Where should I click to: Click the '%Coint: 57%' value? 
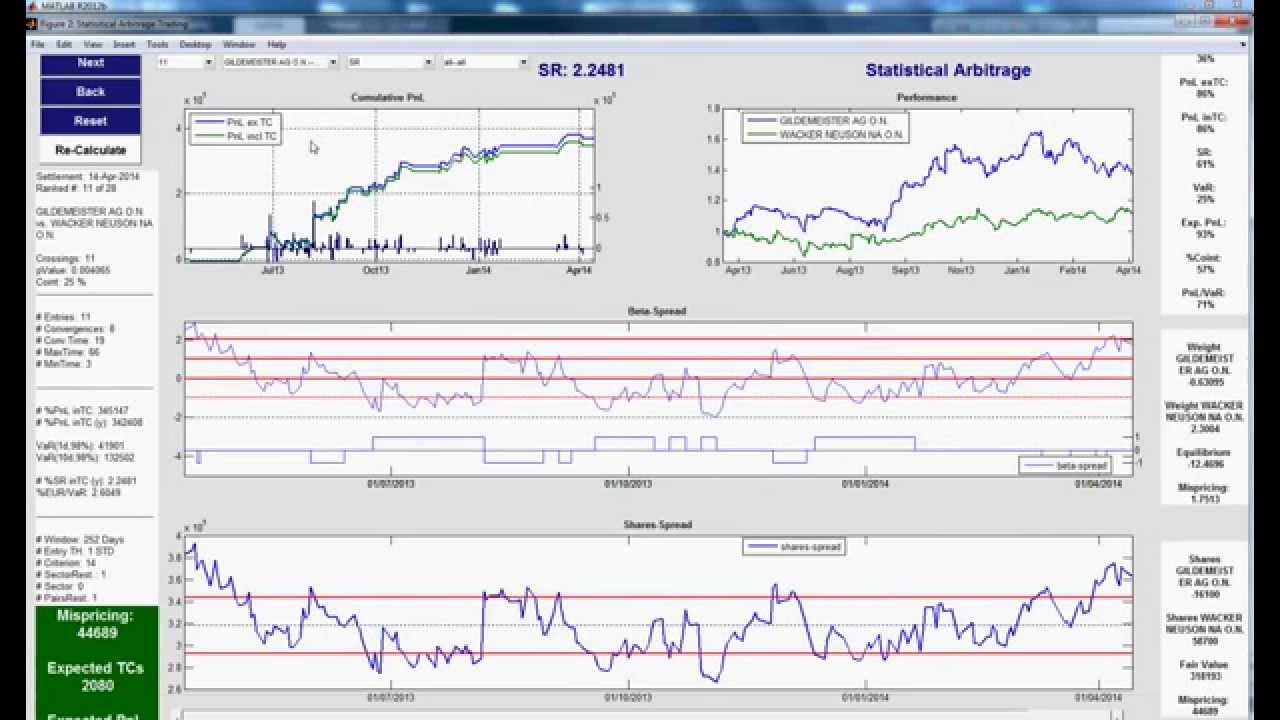coord(1204,263)
